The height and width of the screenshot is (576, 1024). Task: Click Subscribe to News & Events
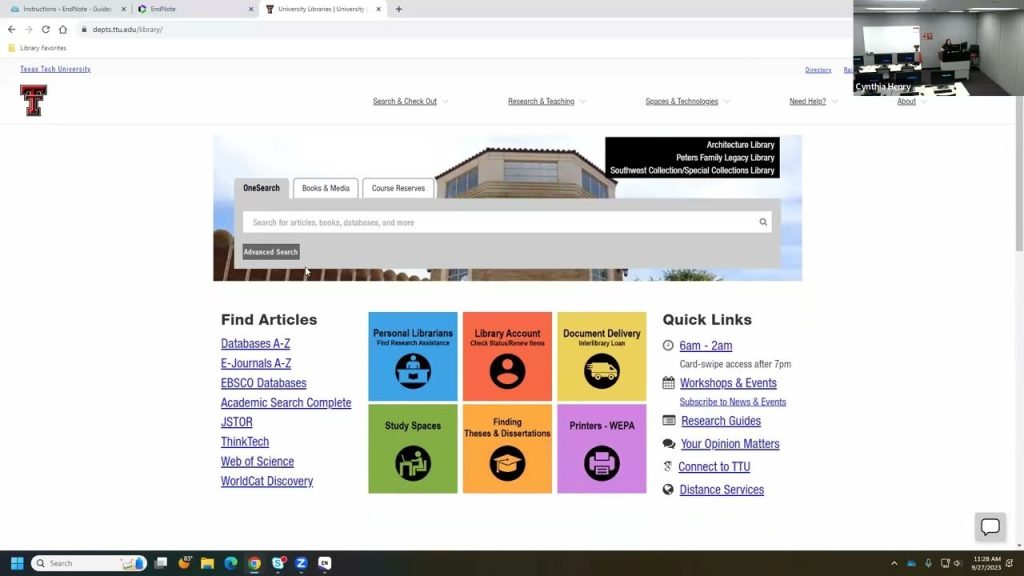pos(733,402)
